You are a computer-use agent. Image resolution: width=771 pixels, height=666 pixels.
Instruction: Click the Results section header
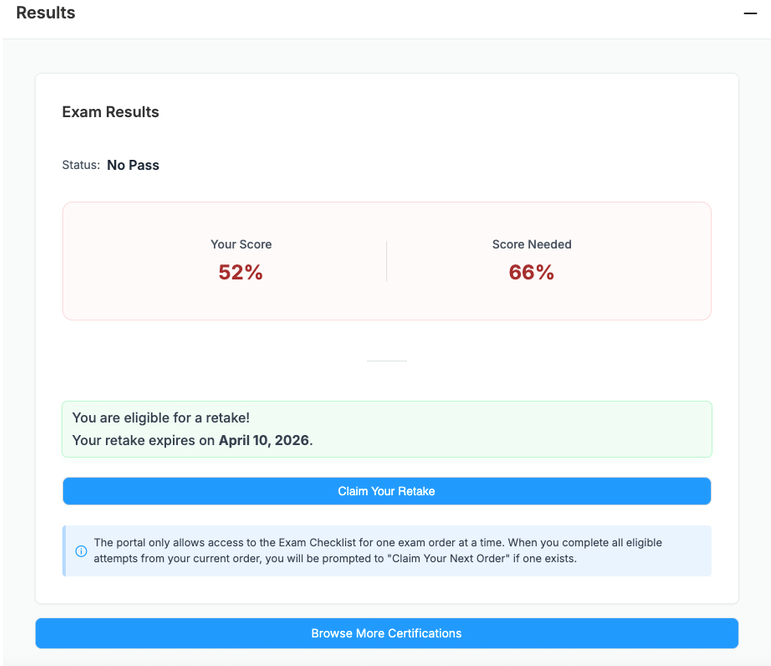click(46, 13)
